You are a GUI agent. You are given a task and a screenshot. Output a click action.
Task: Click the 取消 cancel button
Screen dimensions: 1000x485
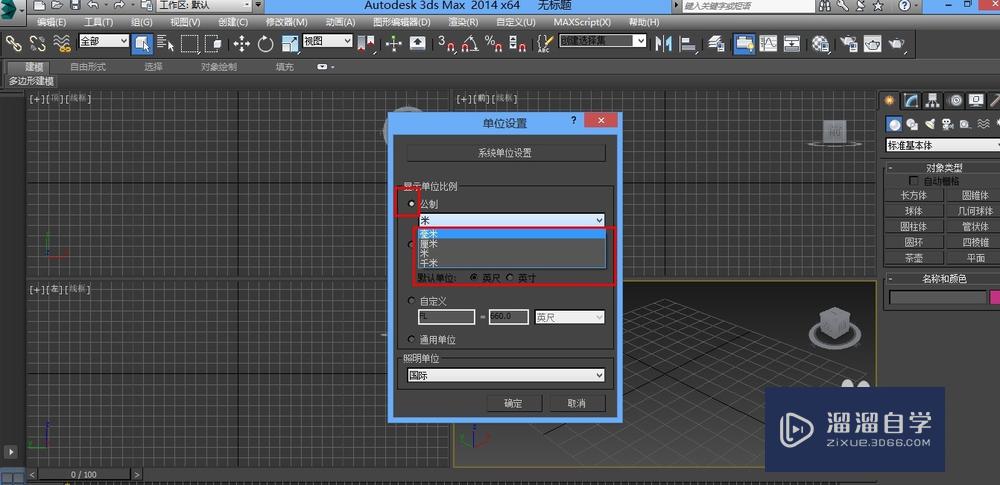pyautogui.click(x=577, y=403)
